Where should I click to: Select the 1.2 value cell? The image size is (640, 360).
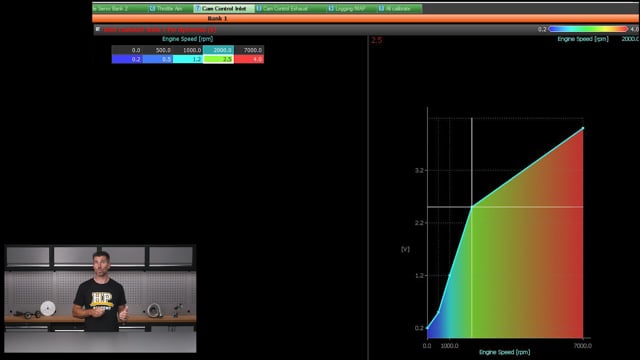coord(188,59)
